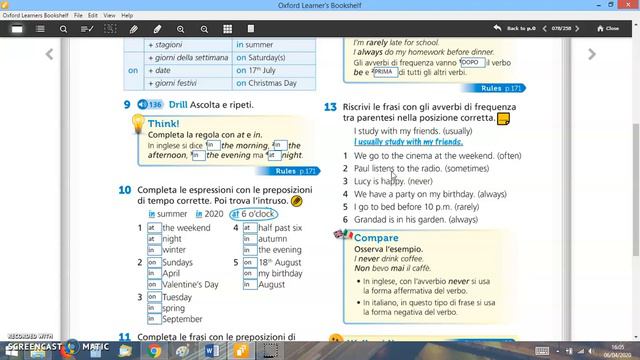Click the pencil icon beside exercise 10
Viewport: 640px width, 360px height.
(297, 201)
